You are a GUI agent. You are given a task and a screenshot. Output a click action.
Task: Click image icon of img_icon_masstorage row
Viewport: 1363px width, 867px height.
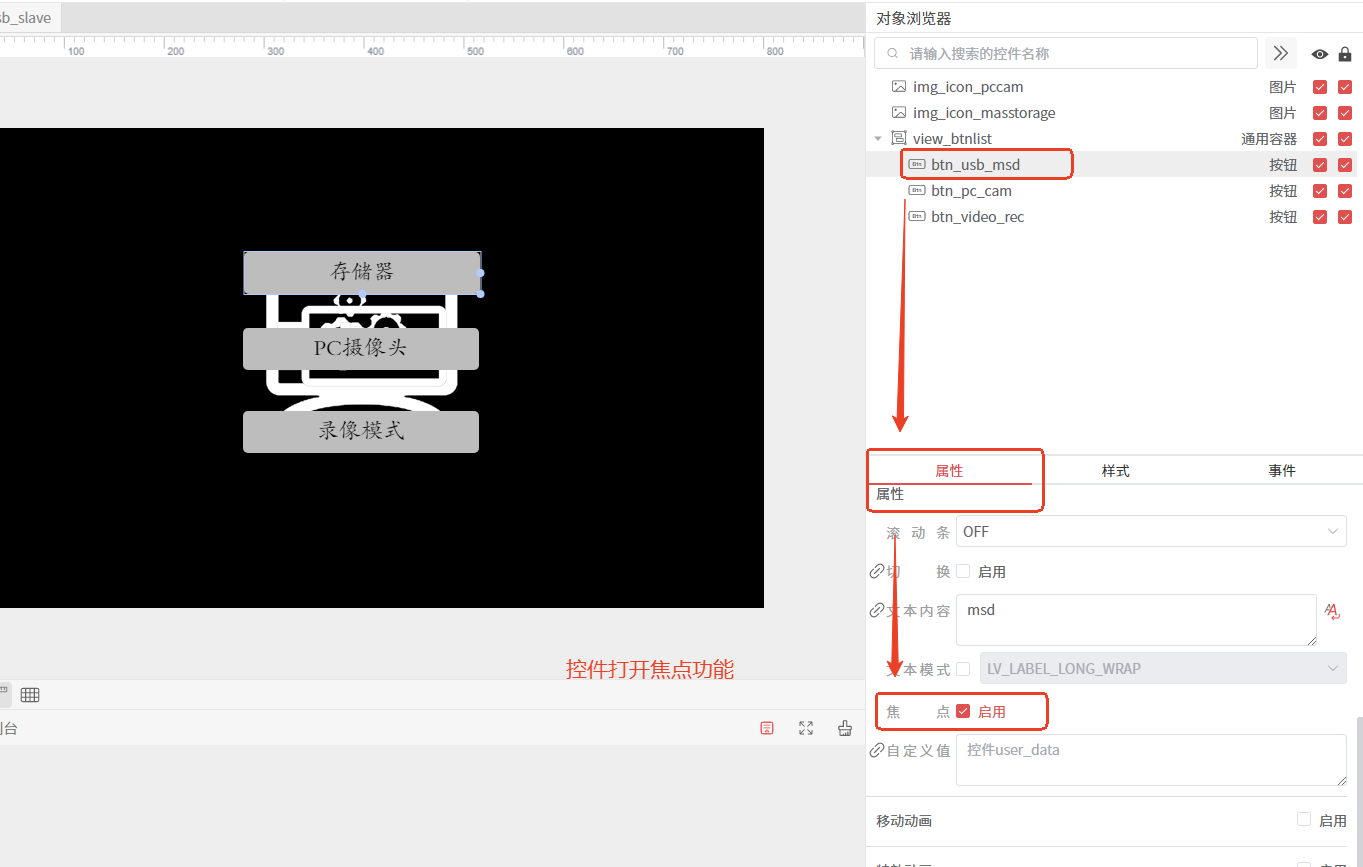(899, 113)
